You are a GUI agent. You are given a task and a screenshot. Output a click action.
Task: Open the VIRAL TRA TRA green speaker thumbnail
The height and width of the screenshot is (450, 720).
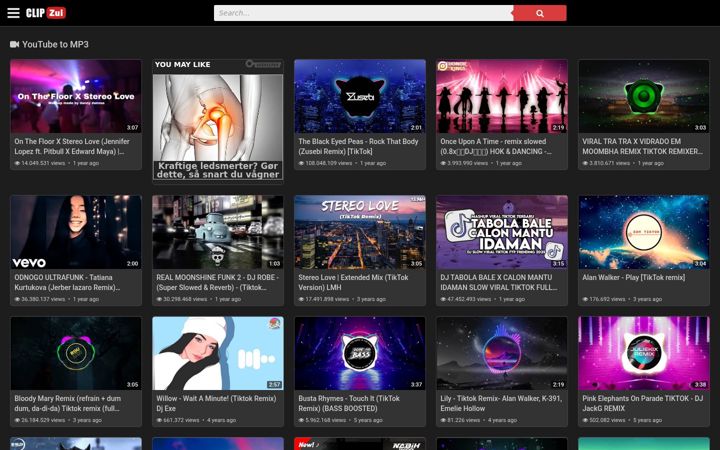(x=643, y=96)
